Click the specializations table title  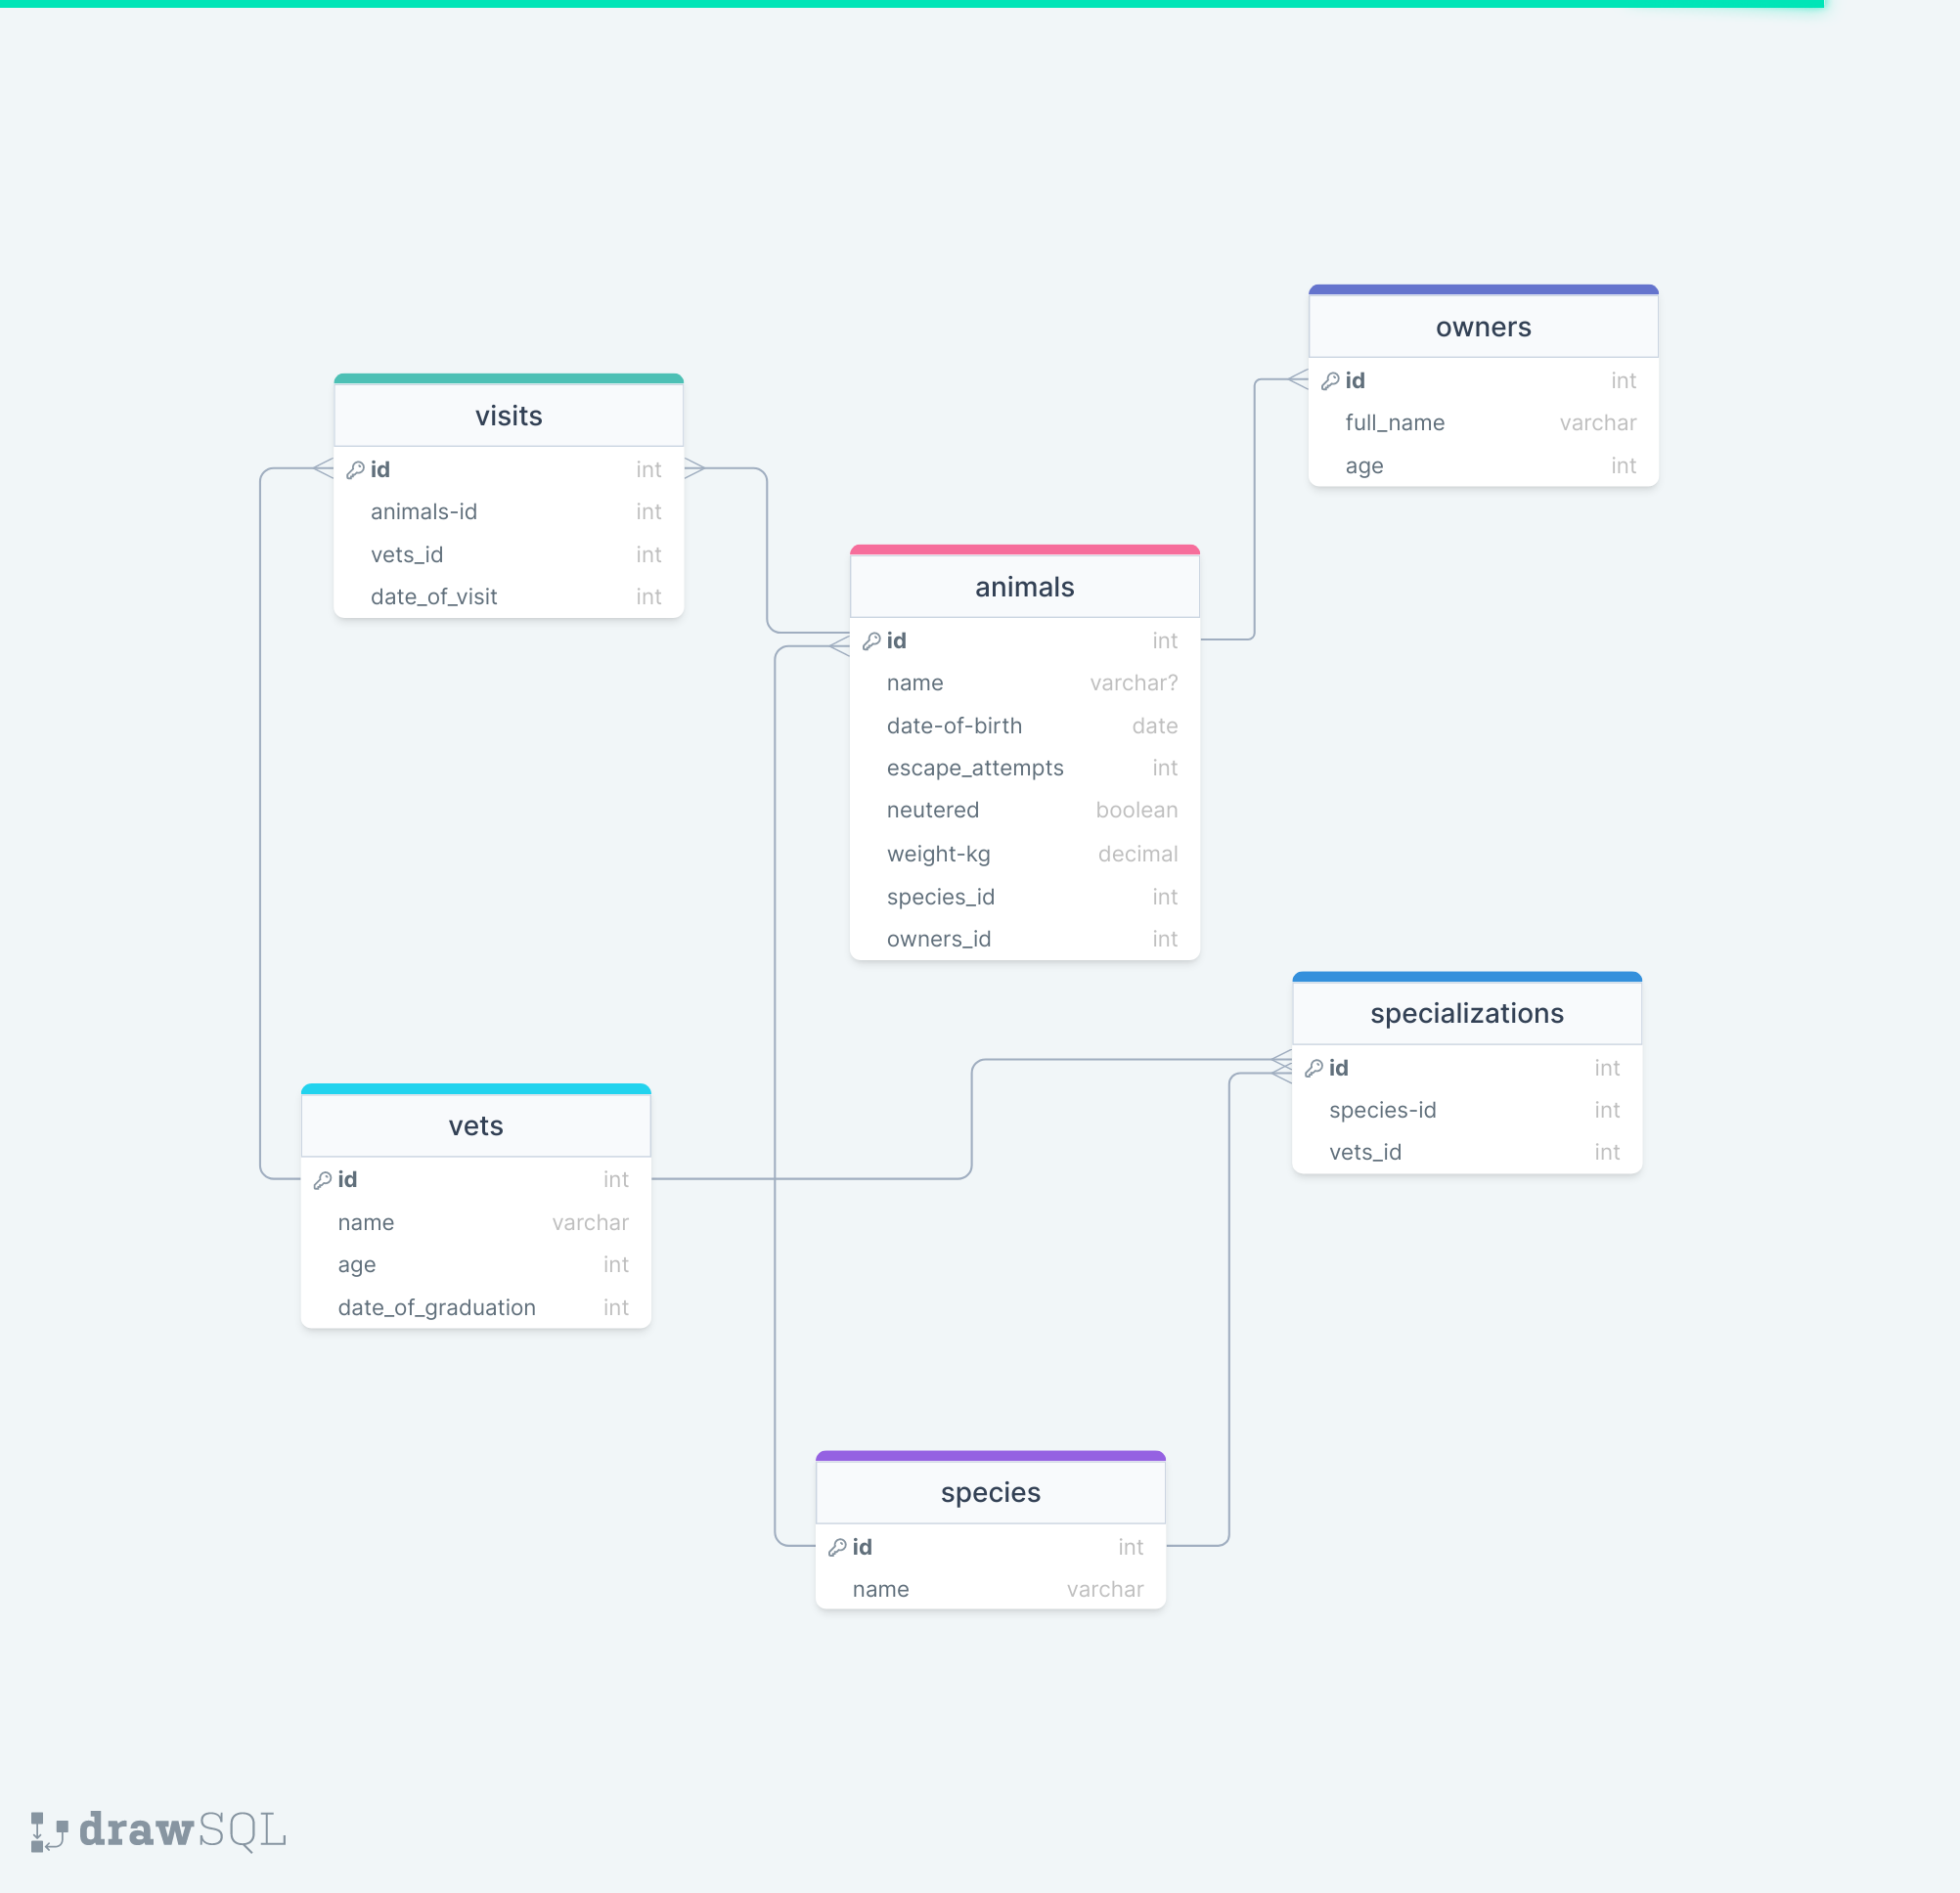click(x=1466, y=1013)
